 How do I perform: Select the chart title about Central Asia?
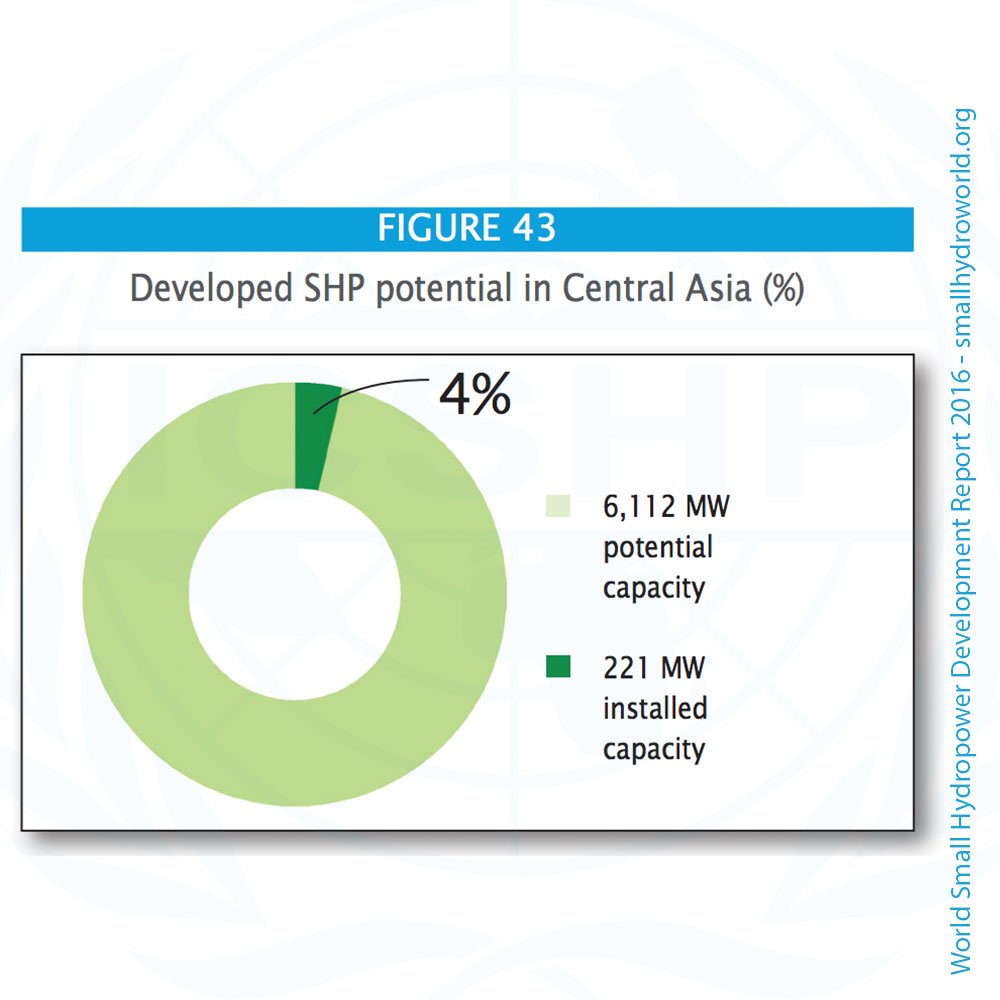coord(467,288)
